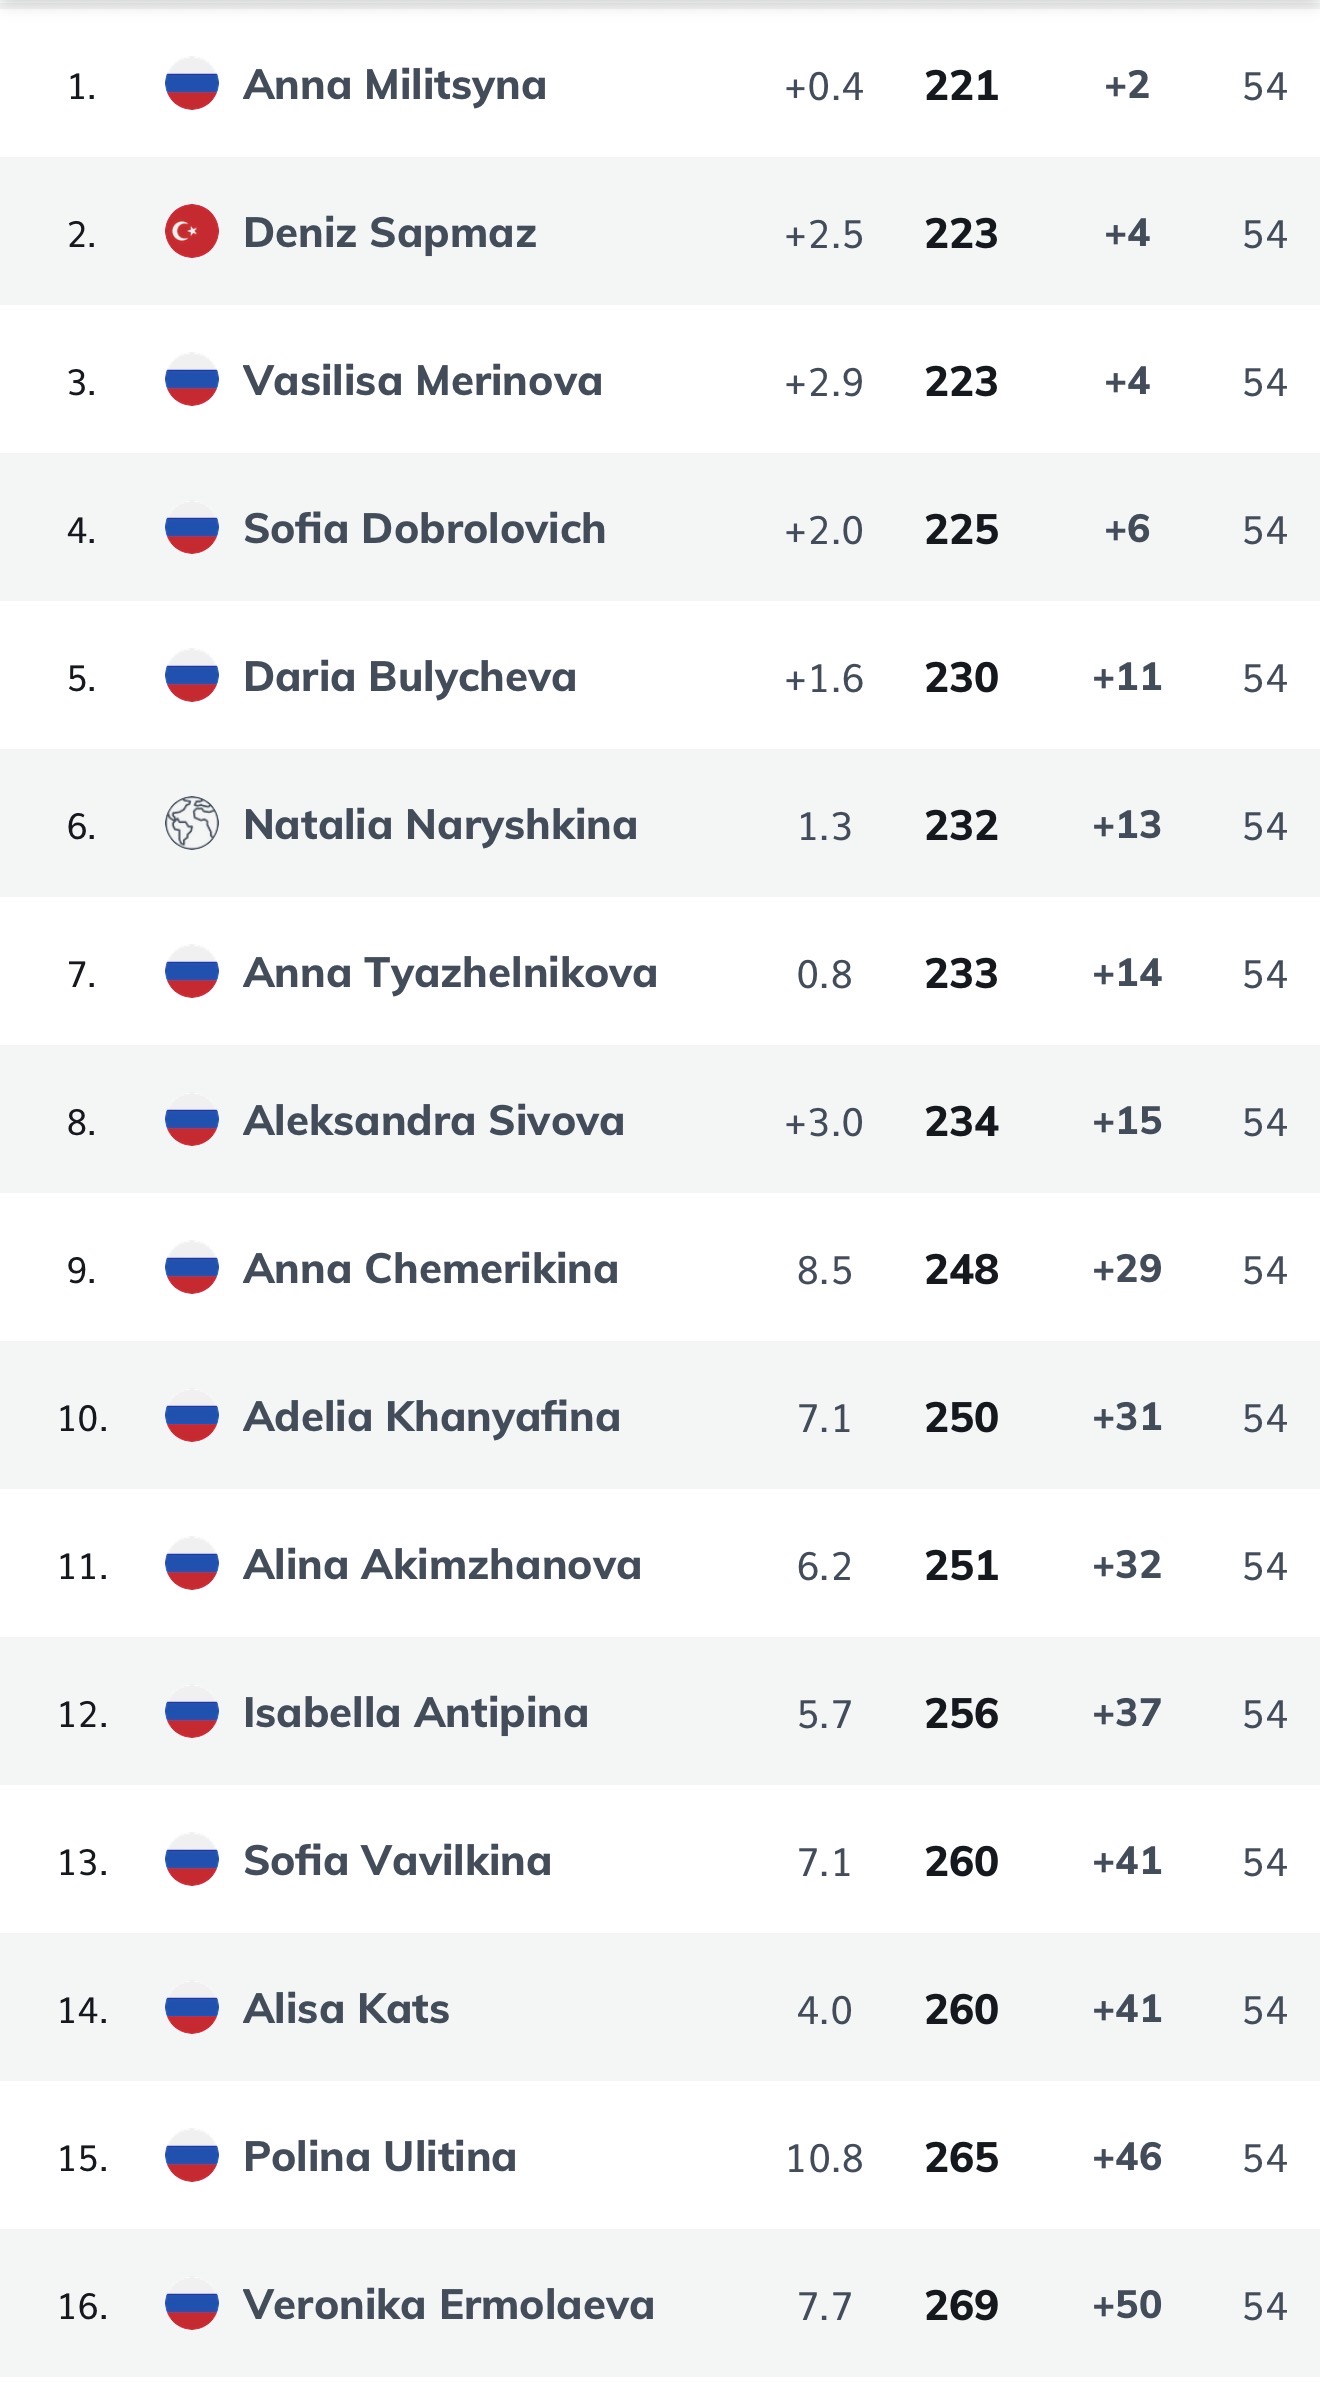Open Isabella Antipina's profile

pos(416,1713)
